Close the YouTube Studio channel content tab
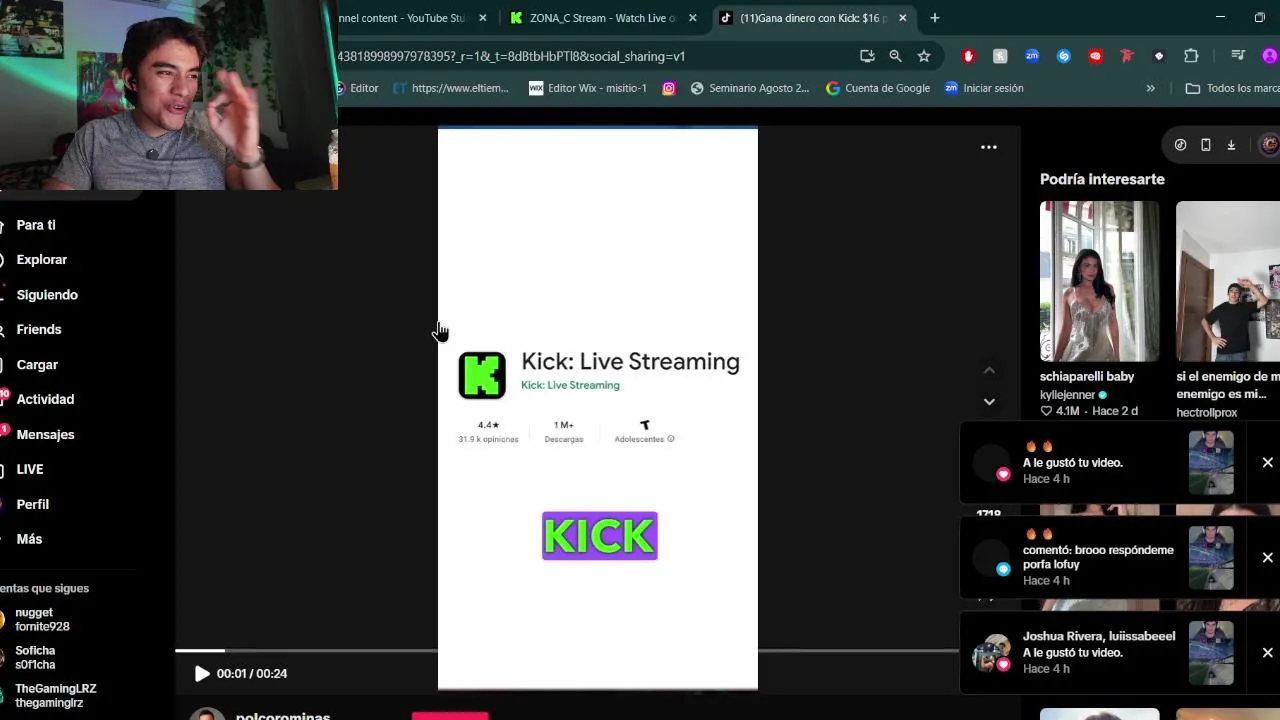This screenshot has width=1280, height=720. pyautogui.click(x=483, y=18)
